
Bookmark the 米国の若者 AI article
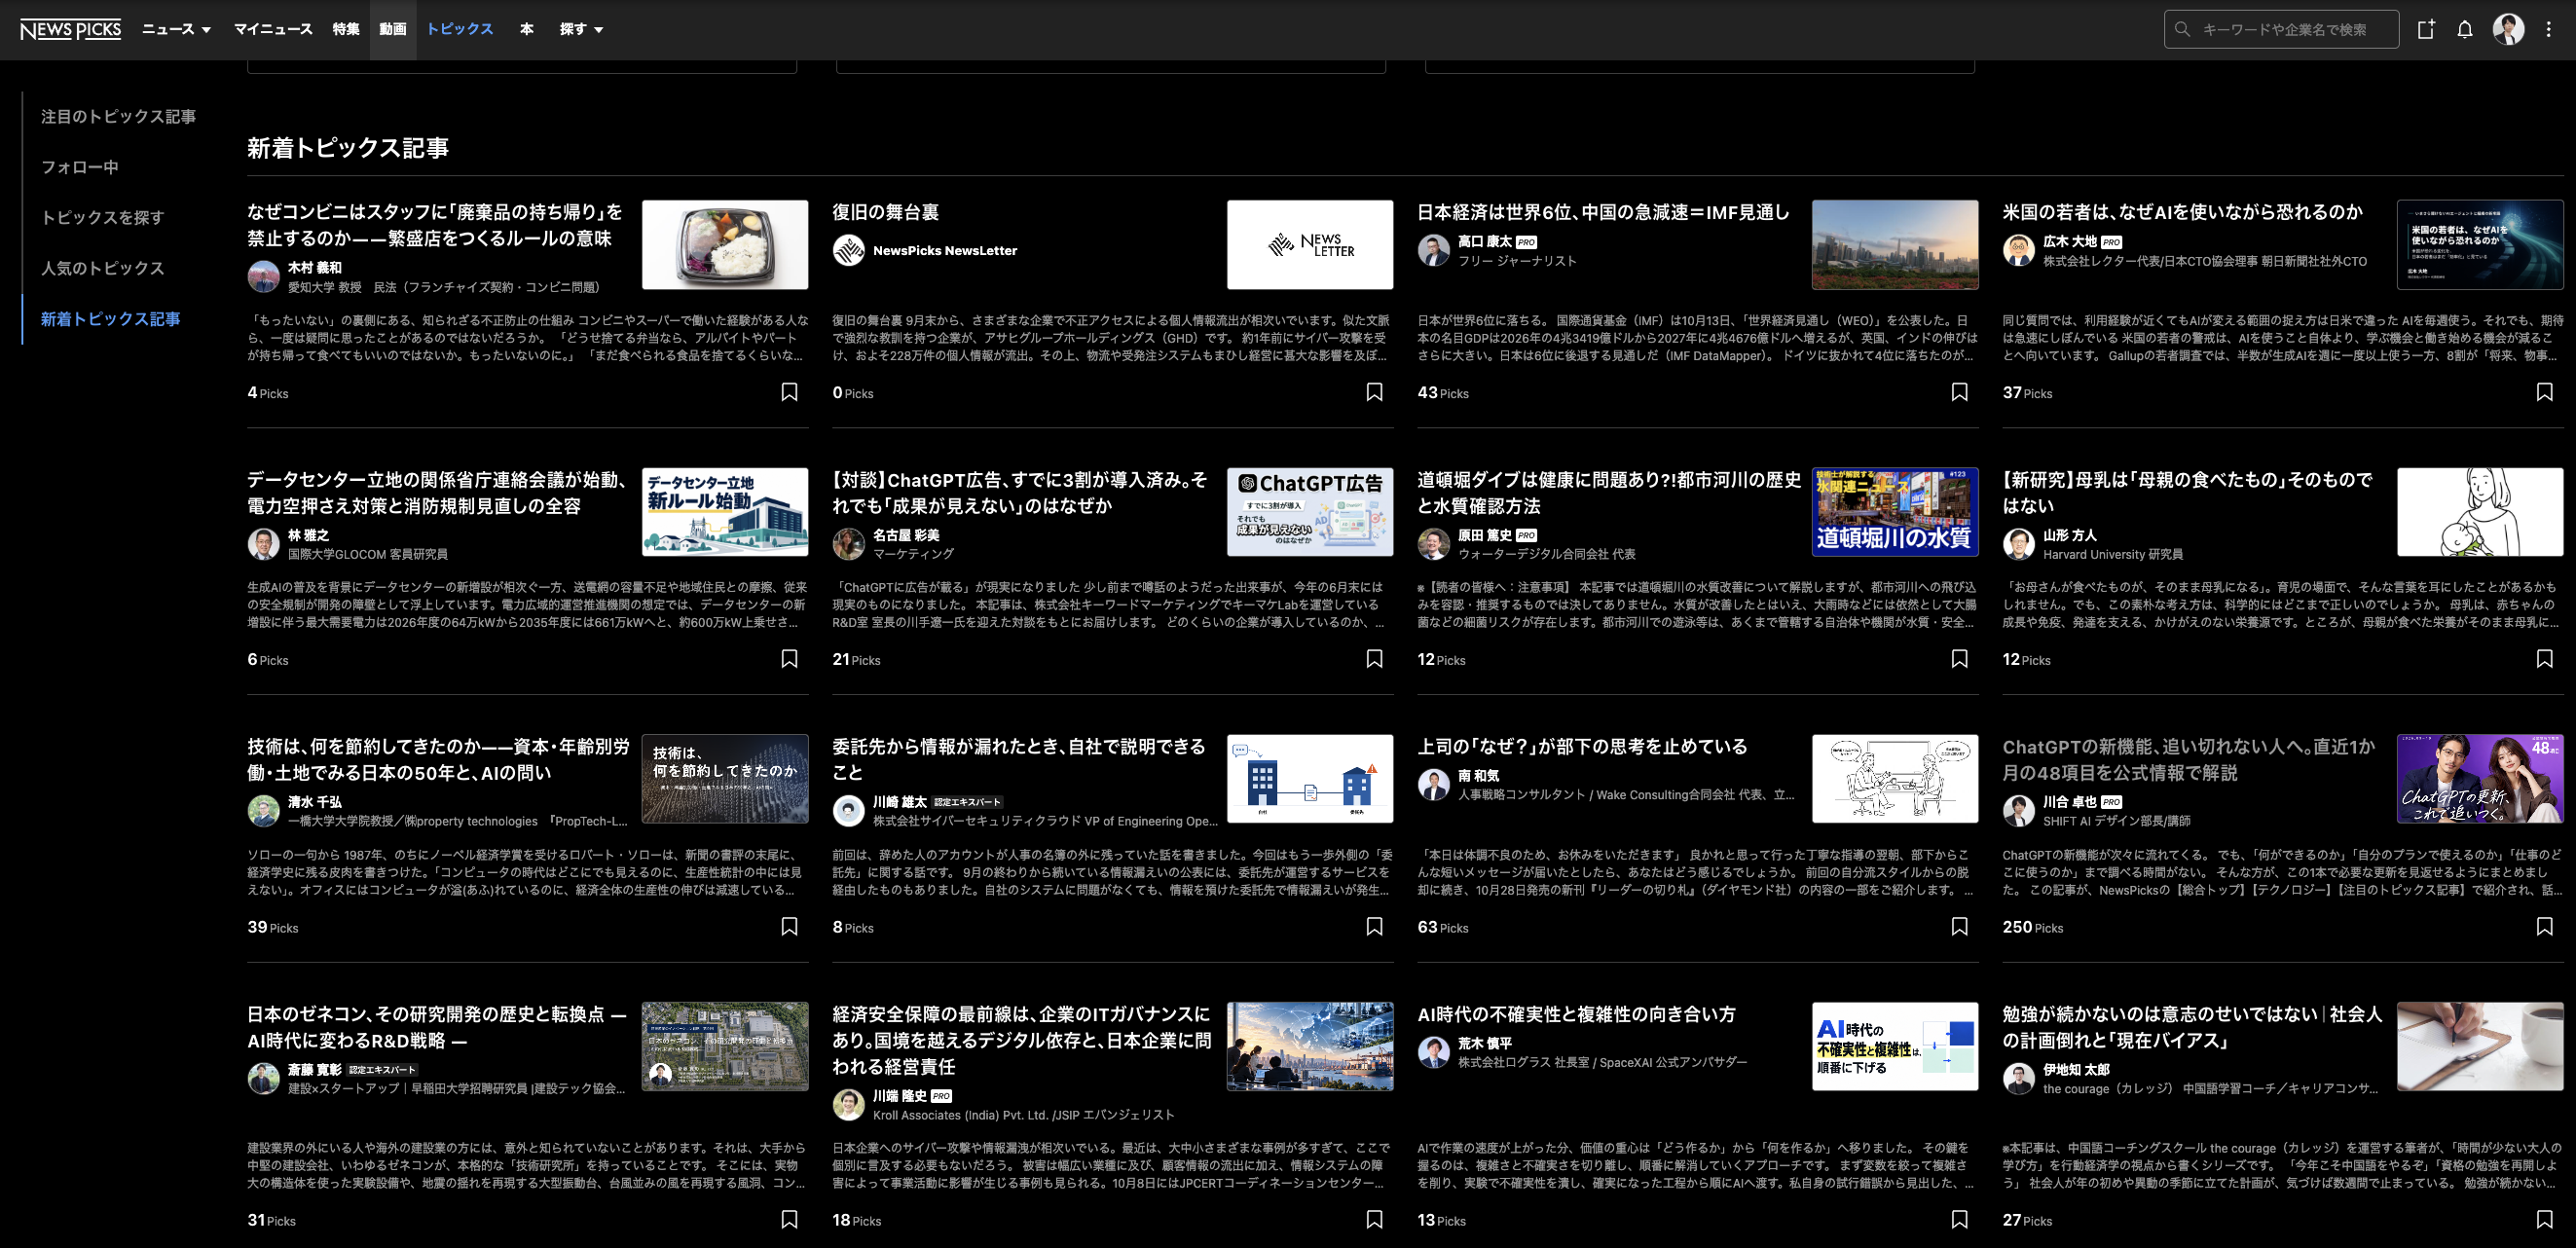(x=2544, y=392)
